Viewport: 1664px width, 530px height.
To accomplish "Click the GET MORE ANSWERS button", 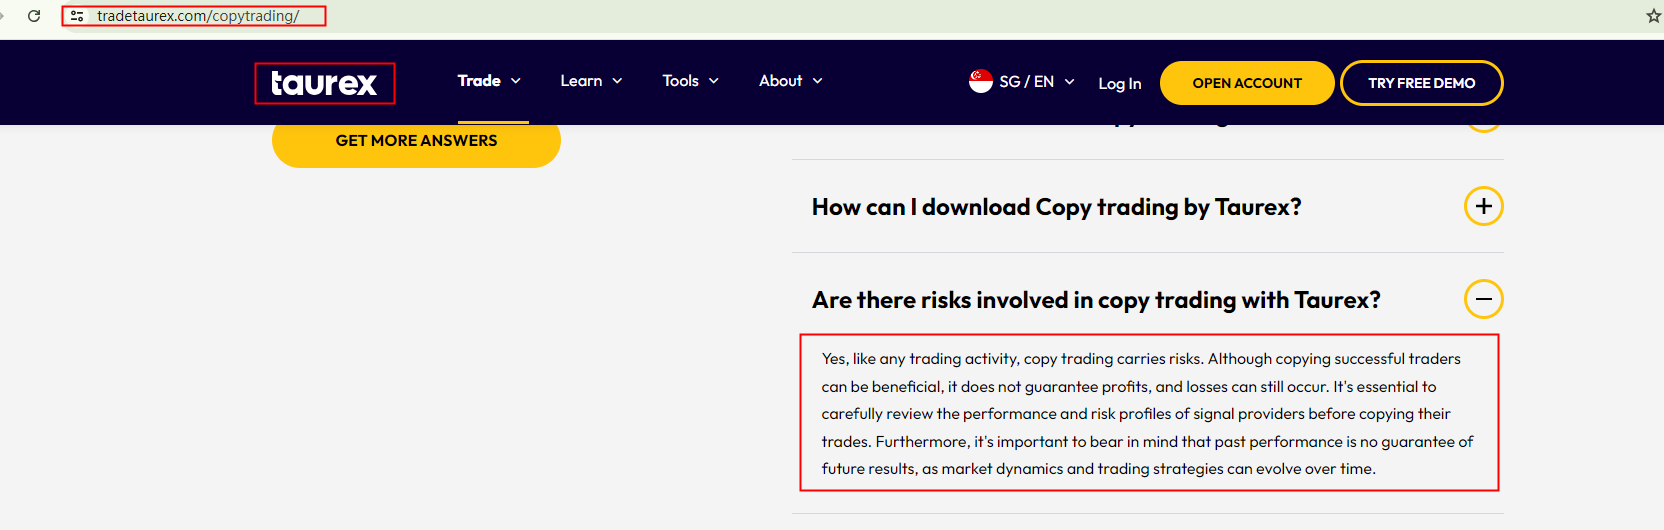I will click(x=416, y=141).
